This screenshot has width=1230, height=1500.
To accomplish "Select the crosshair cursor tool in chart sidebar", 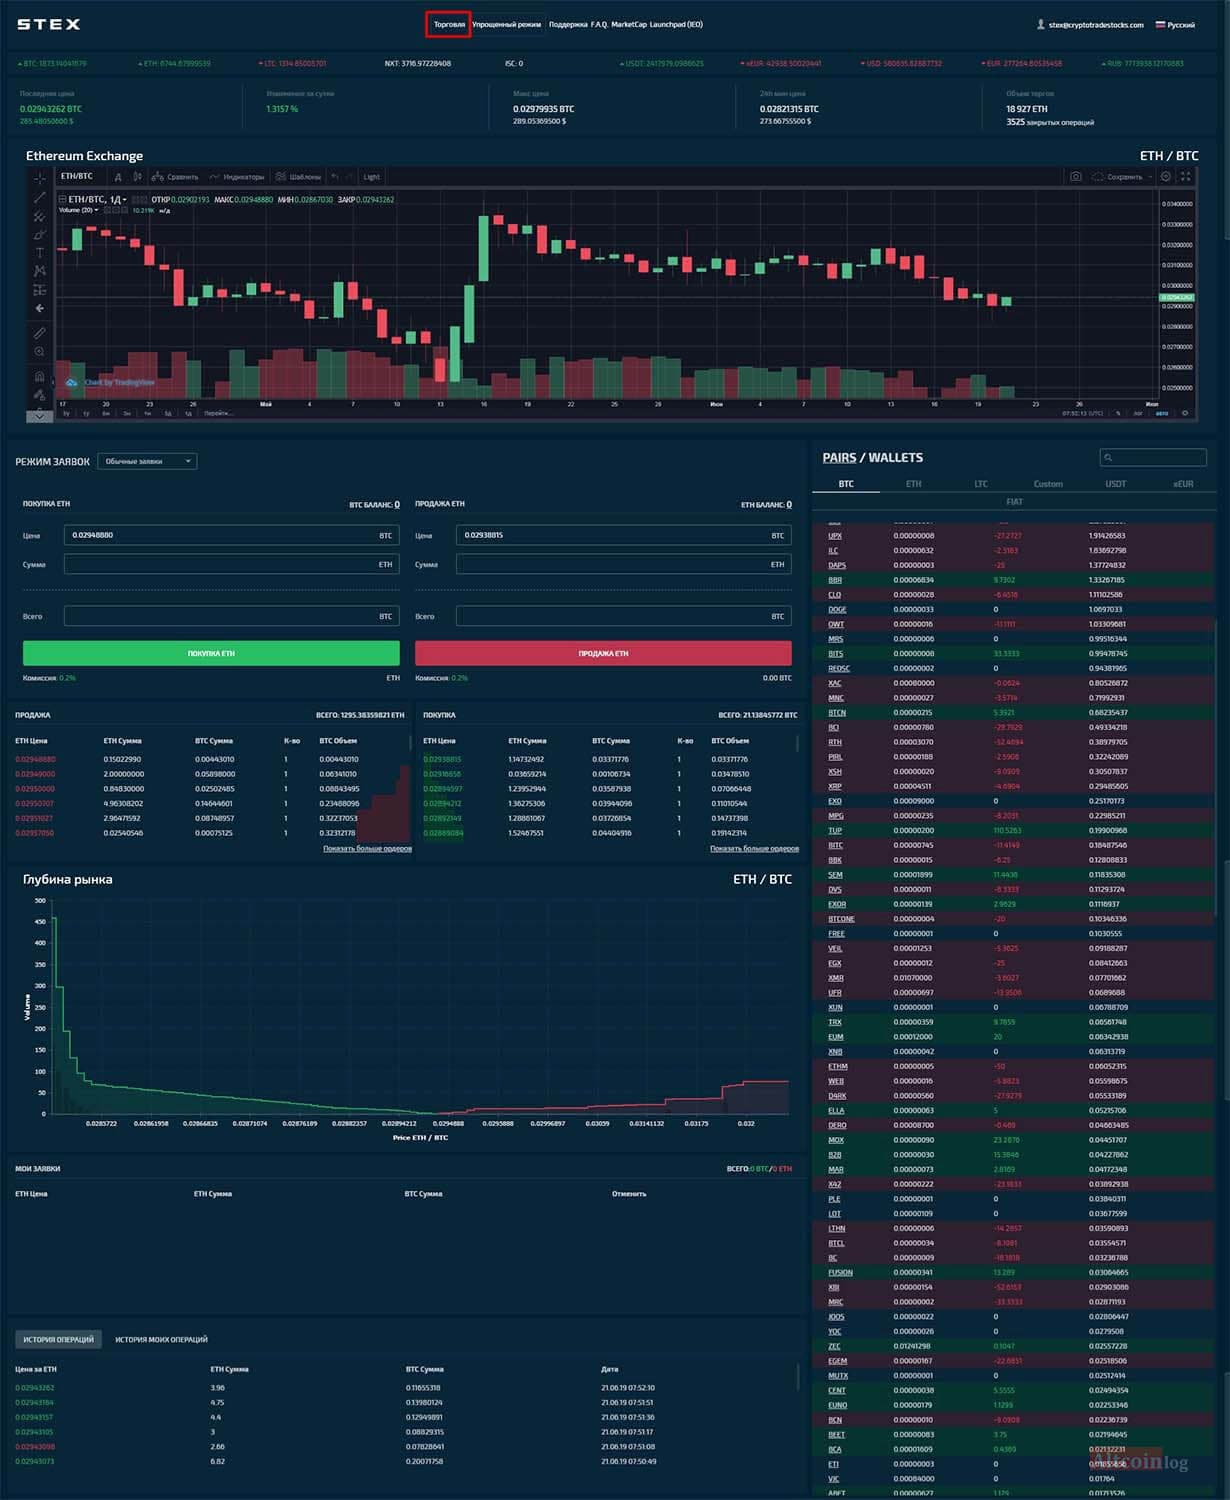I will pyautogui.click(x=40, y=178).
